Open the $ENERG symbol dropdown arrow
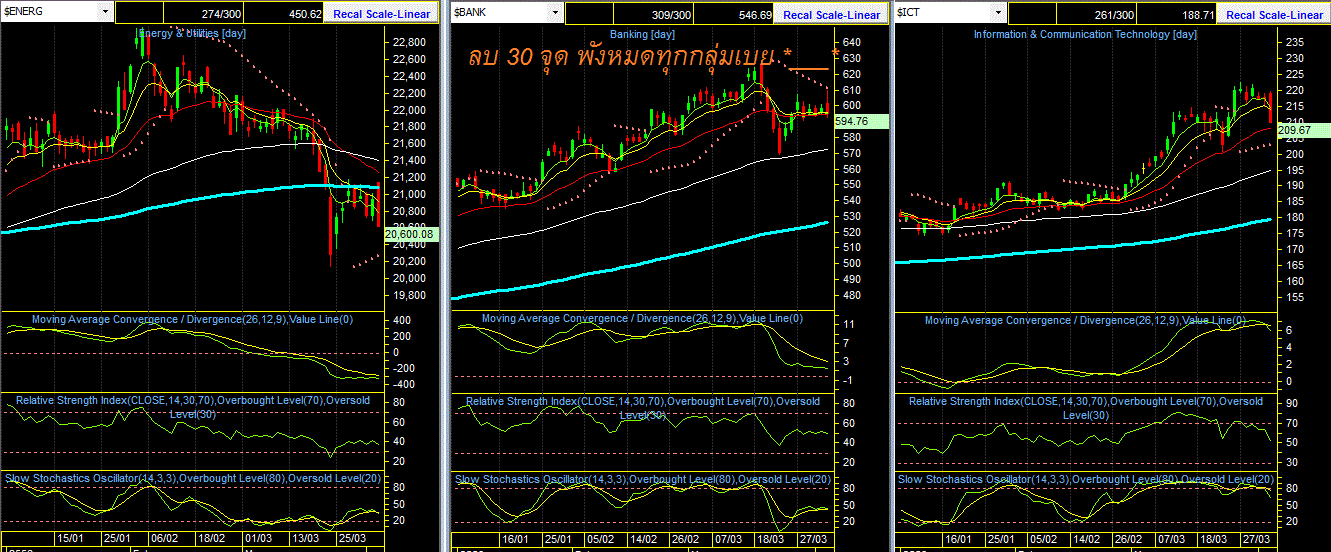 pos(105,12)
